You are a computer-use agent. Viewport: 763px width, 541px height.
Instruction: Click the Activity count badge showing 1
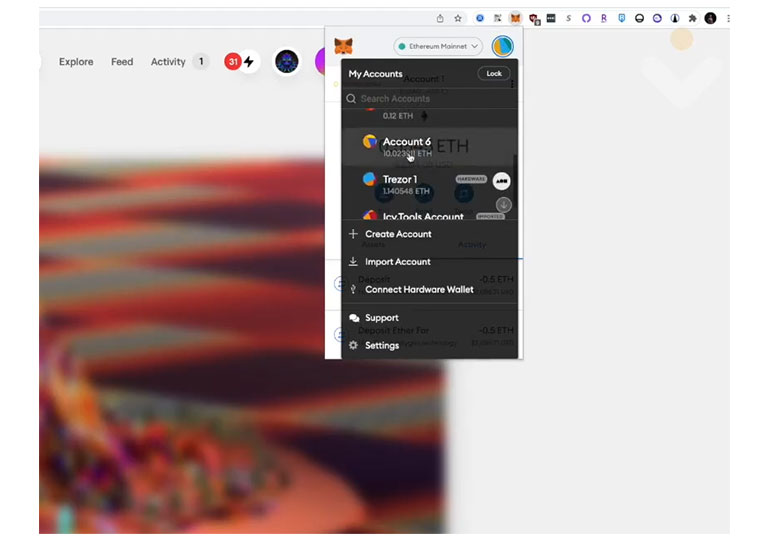(x=201, y=61)
